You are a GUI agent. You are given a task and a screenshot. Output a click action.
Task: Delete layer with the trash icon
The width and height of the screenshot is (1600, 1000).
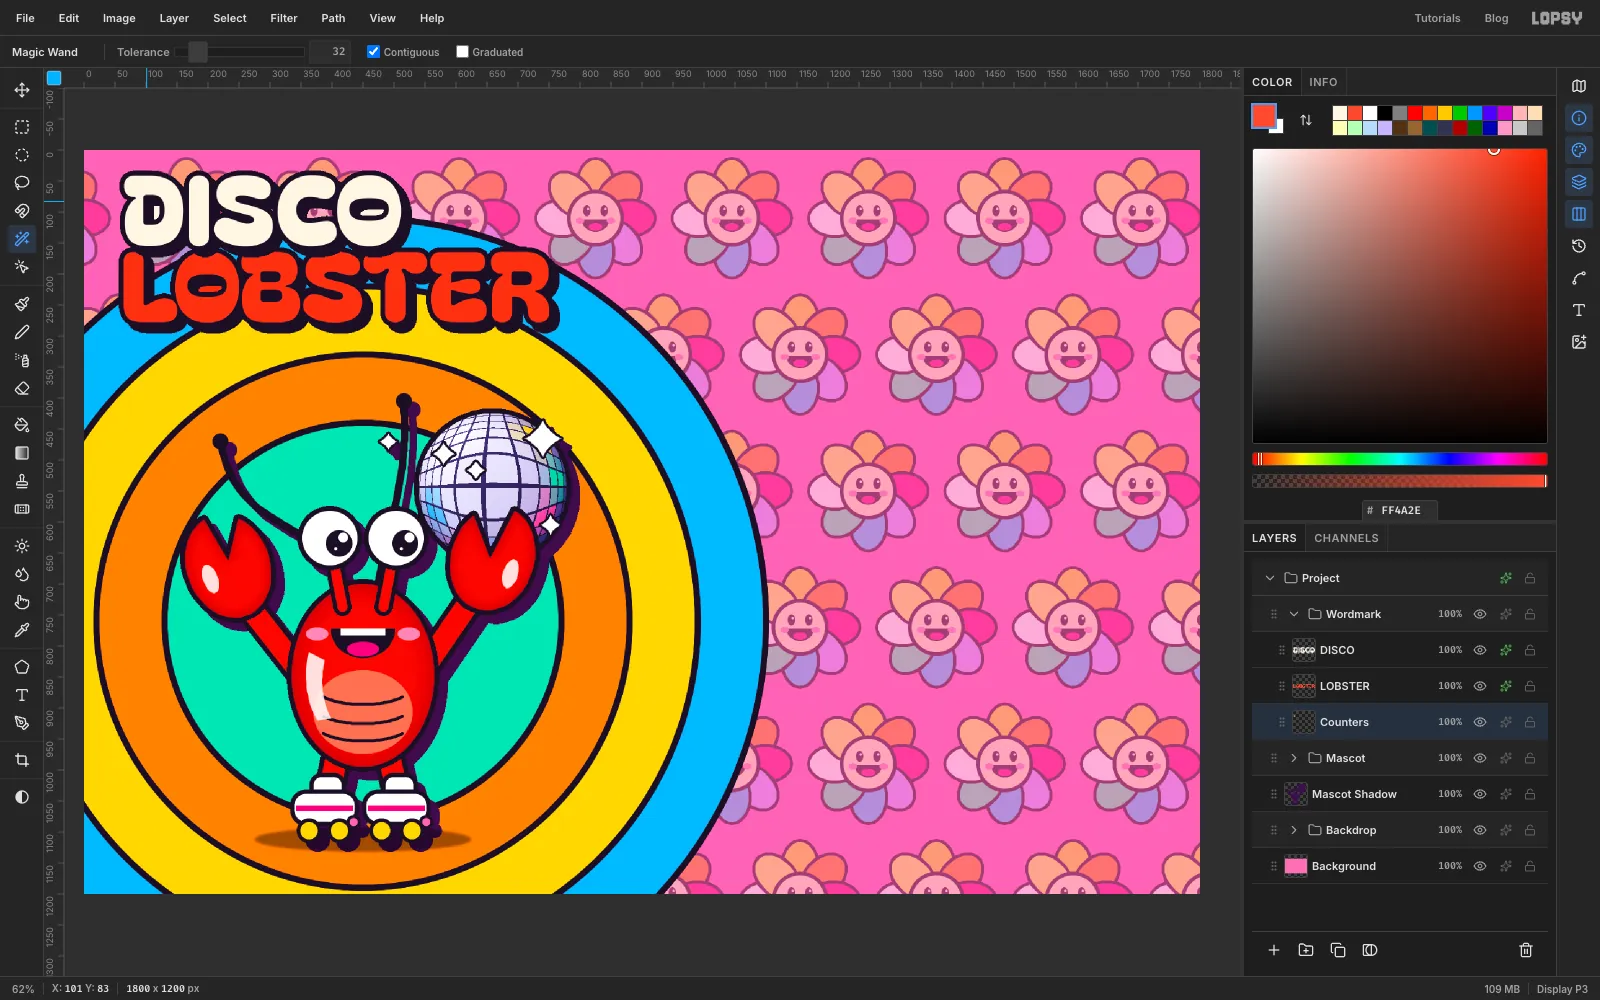click(1526, 950)
